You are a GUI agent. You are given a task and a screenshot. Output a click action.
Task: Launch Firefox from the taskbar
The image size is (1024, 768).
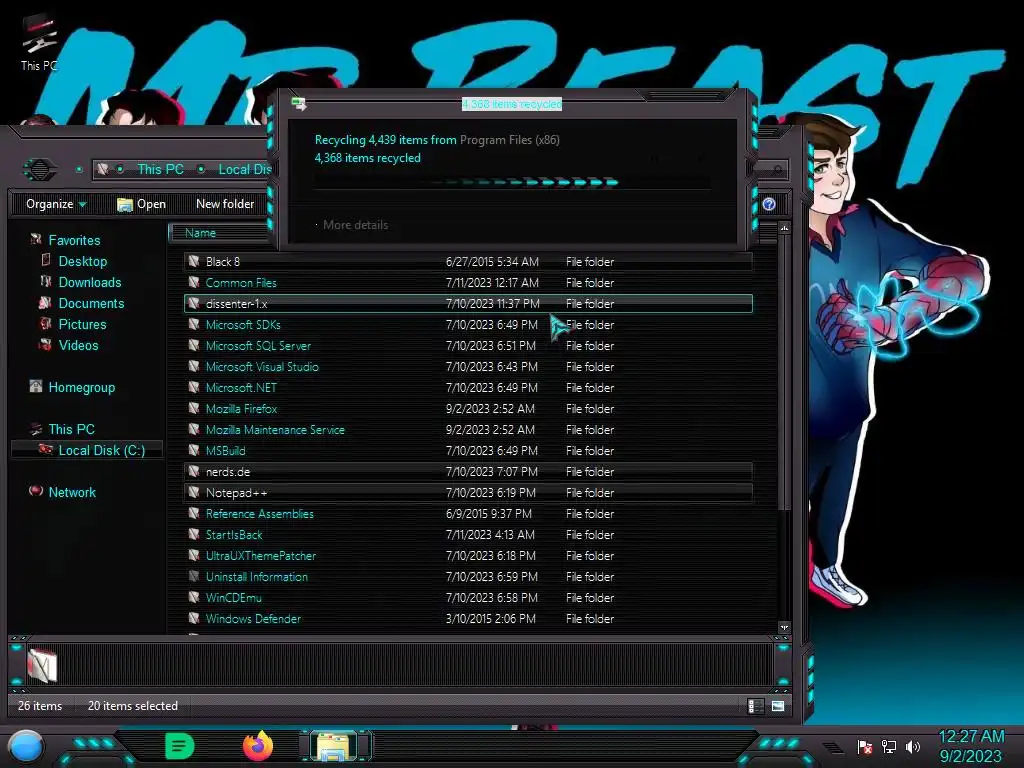click(258, 746)
